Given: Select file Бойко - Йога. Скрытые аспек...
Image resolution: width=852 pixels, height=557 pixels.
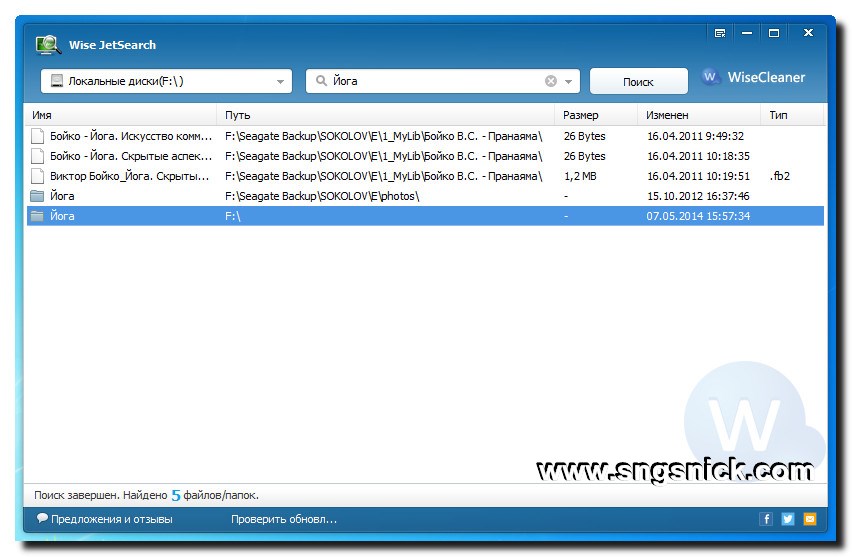Looking at the screenshot, I should tap(131, 156).
